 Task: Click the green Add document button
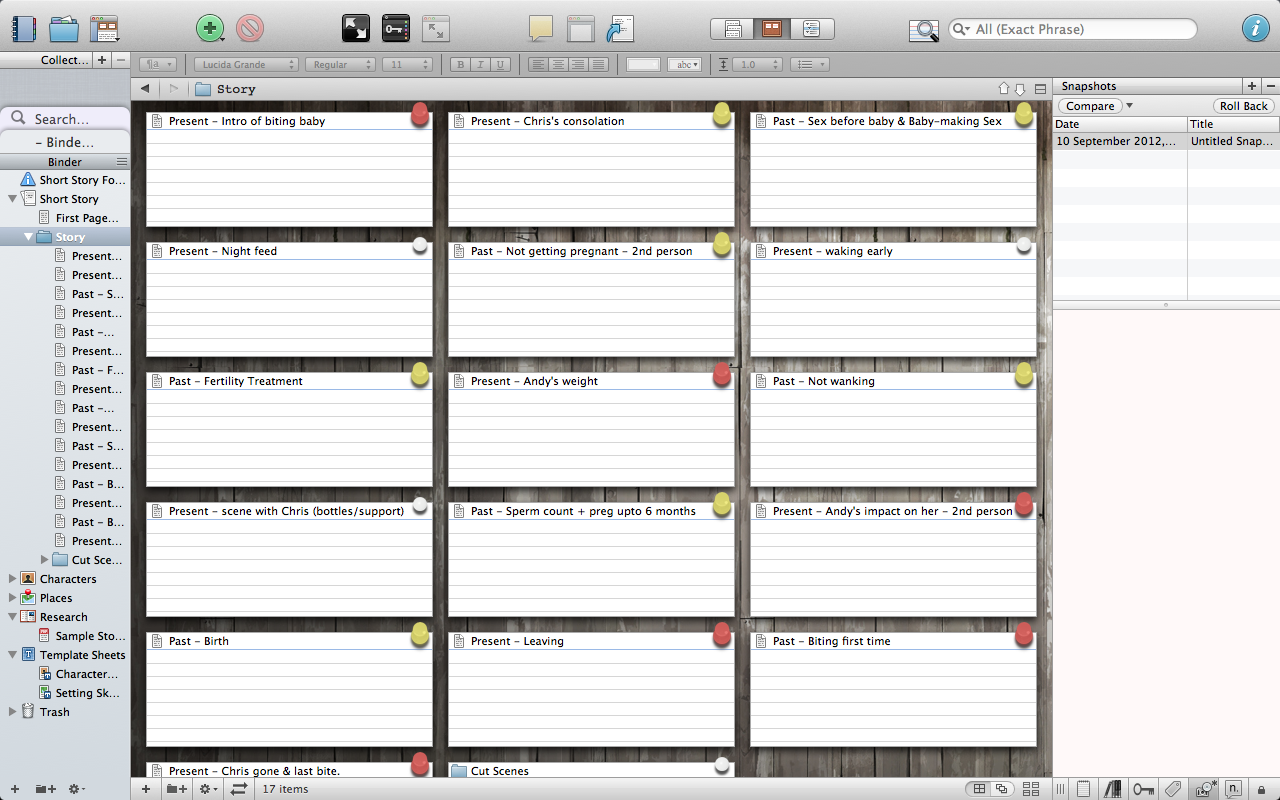click(x=209, y=28)
